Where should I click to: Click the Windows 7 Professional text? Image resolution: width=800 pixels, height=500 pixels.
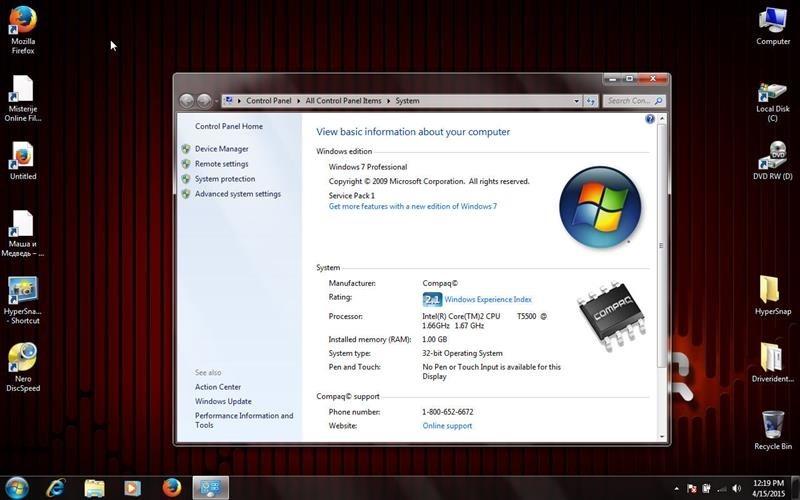pyautogui.click(x=368, y=167)
